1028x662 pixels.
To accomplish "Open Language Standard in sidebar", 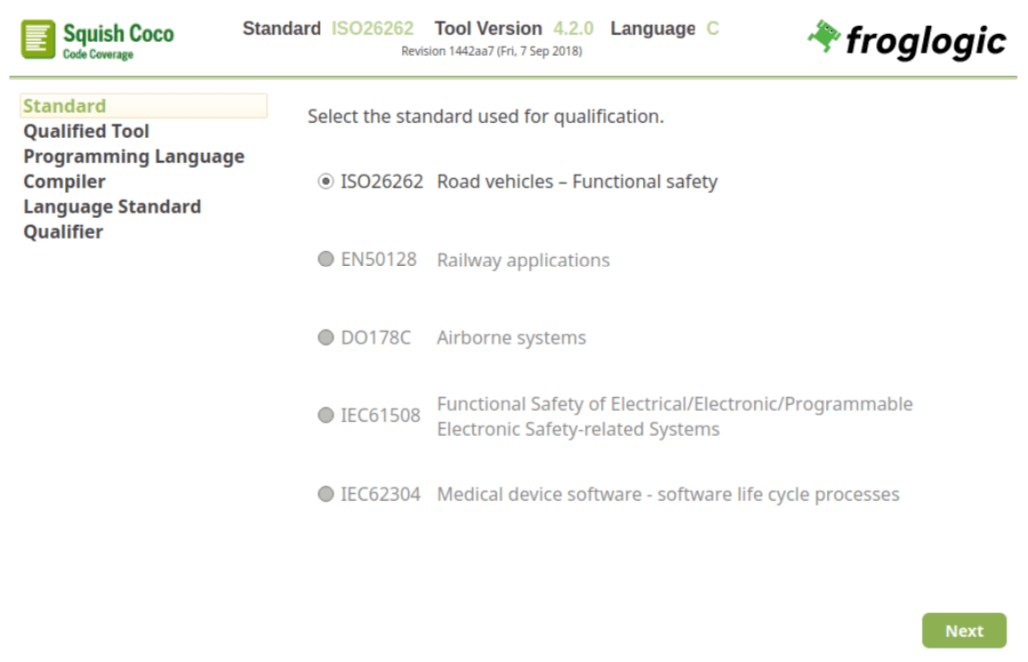I will click(112, 206).
